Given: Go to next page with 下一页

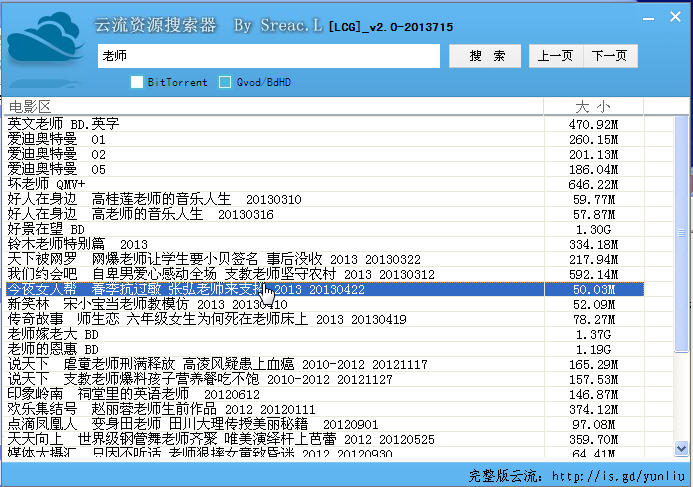Looking at the screenshot, I should pyautogui.click(x=610, y=56).
